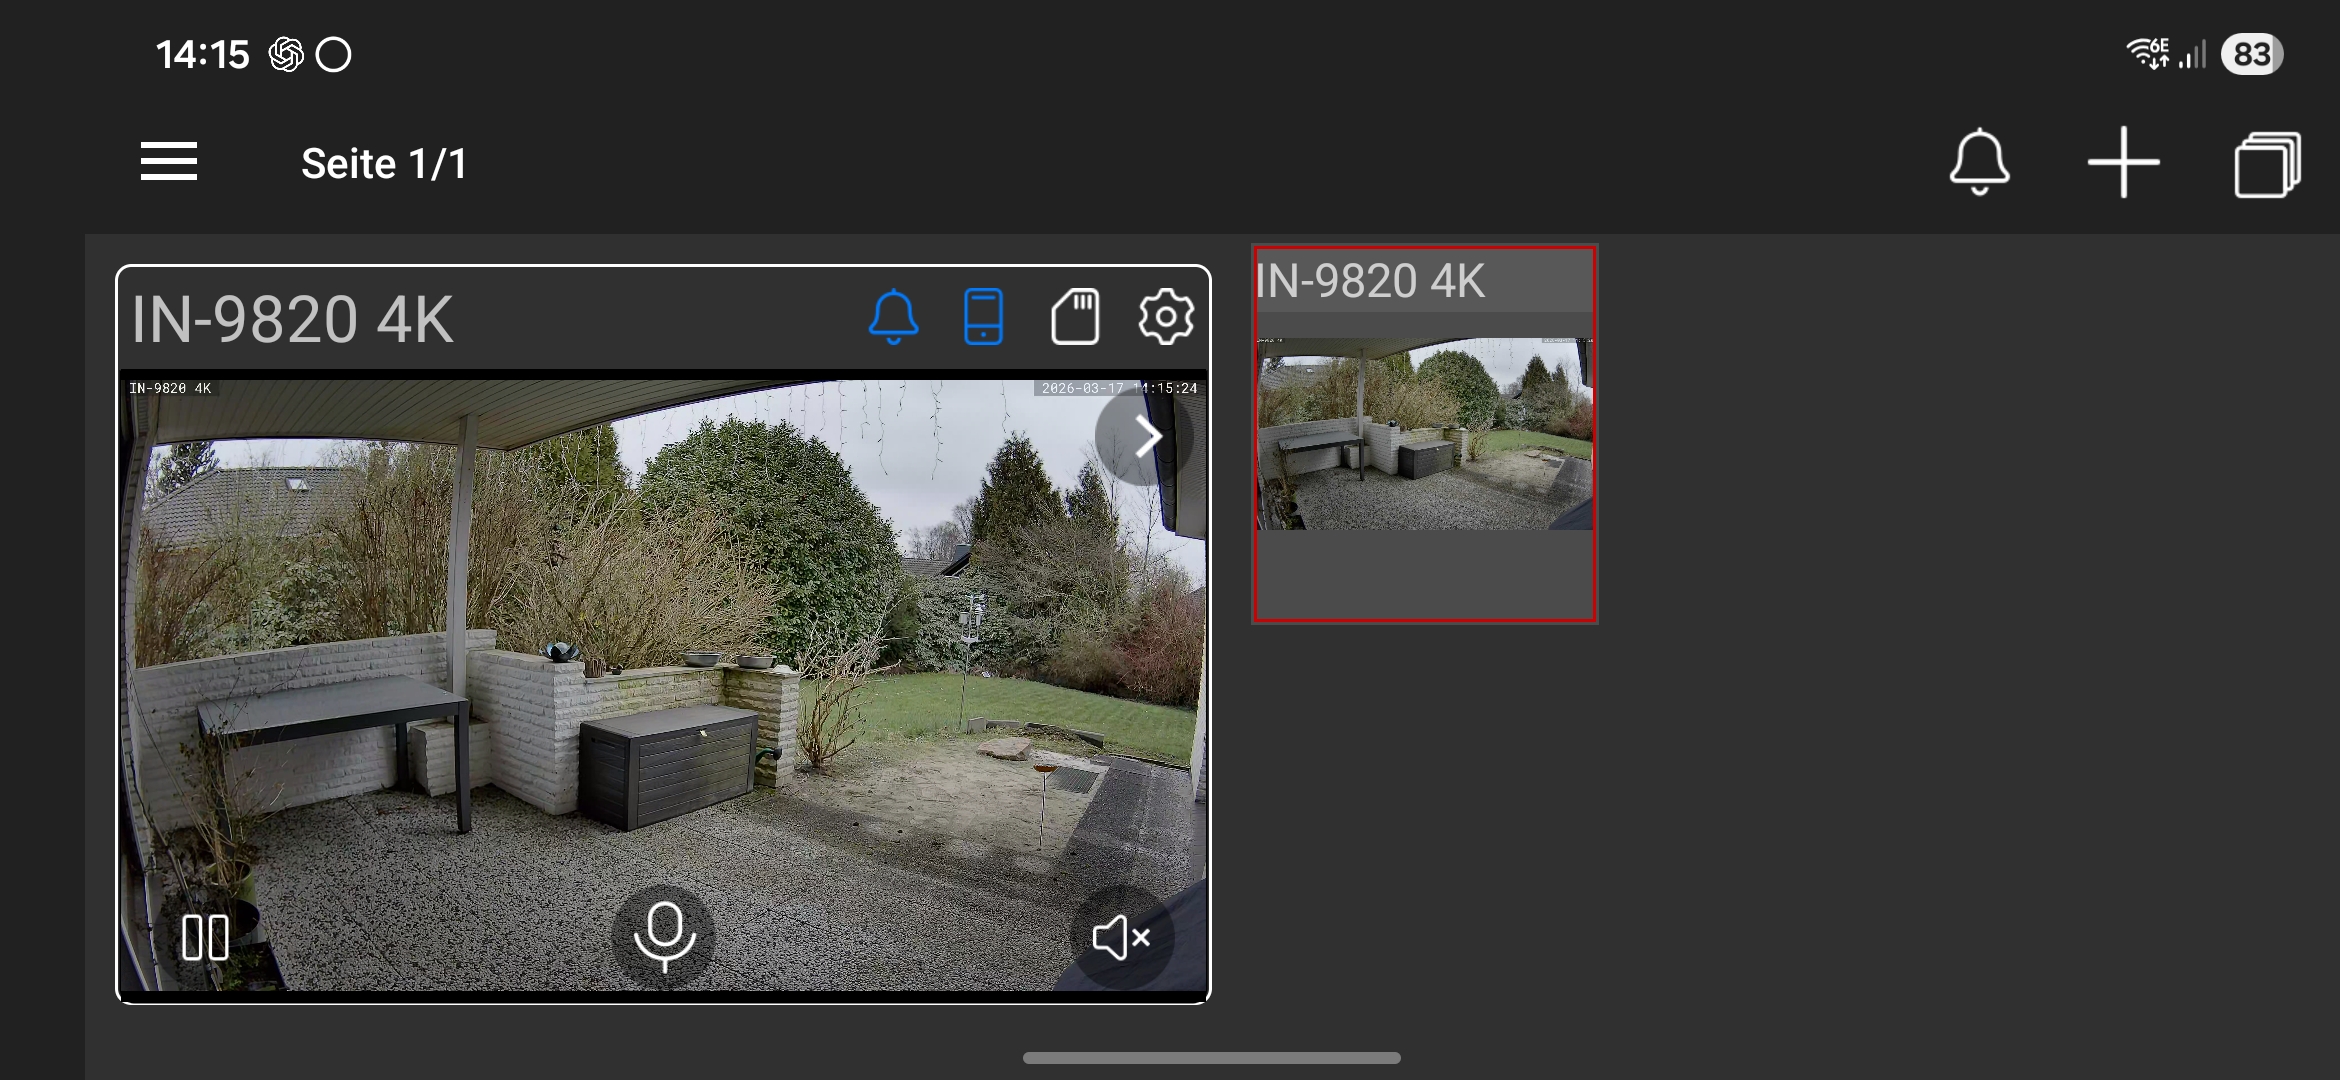Activate microphone for two-way talk
The width and height of the screenshot is (2340, 1080).
pos(664,937)
